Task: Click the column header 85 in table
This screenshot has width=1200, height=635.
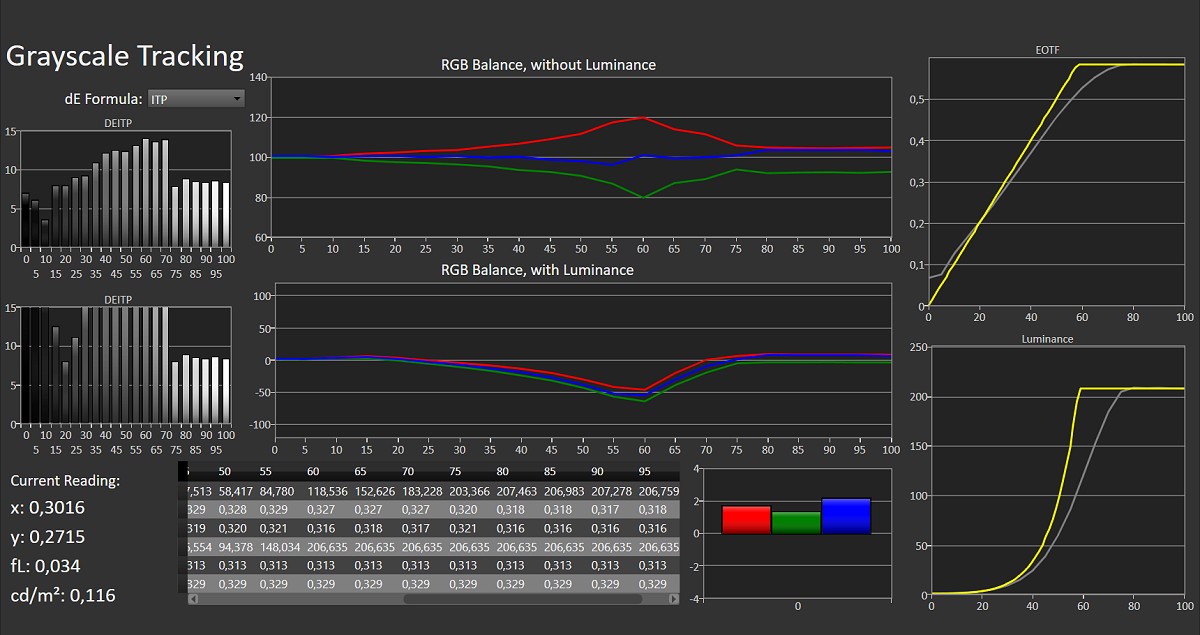Action: pyautogui.click(x=548, y=471)
